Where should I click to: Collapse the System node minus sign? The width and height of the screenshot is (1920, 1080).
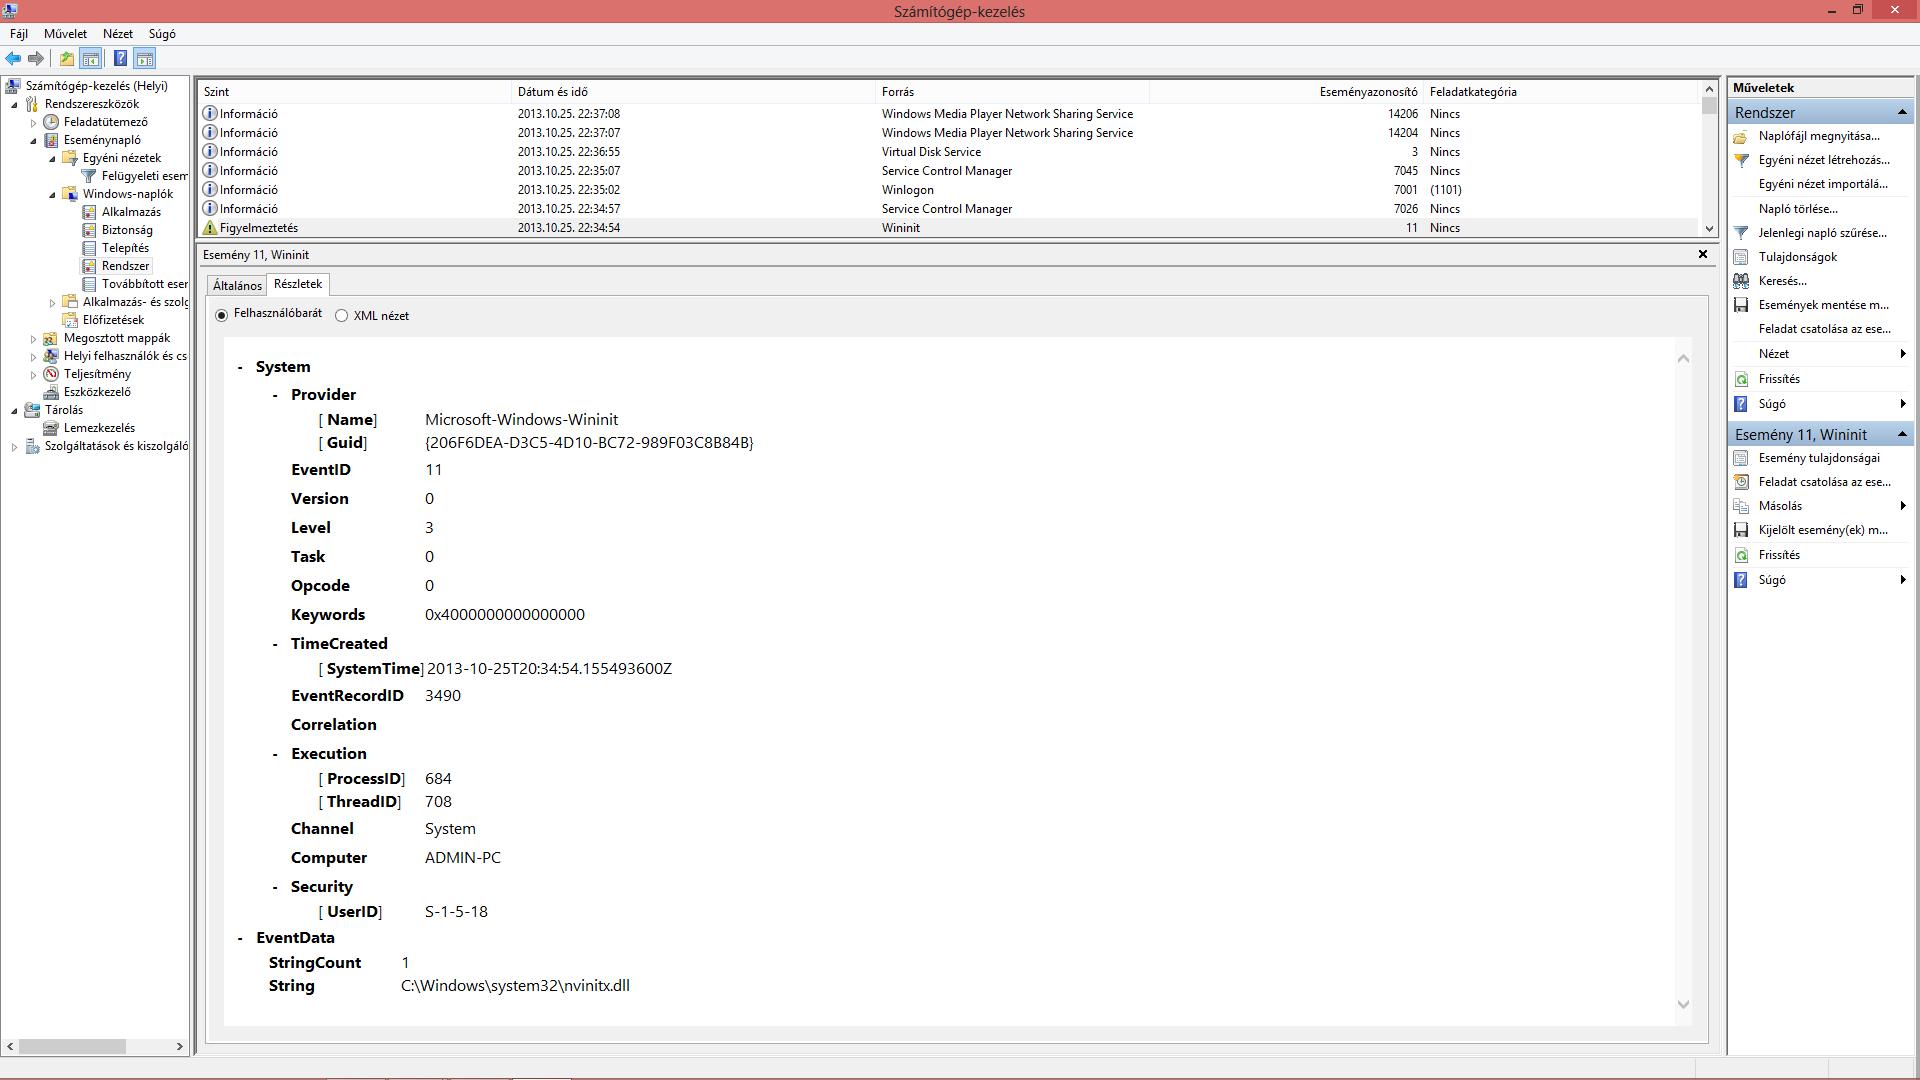click(x=240, y=367)
